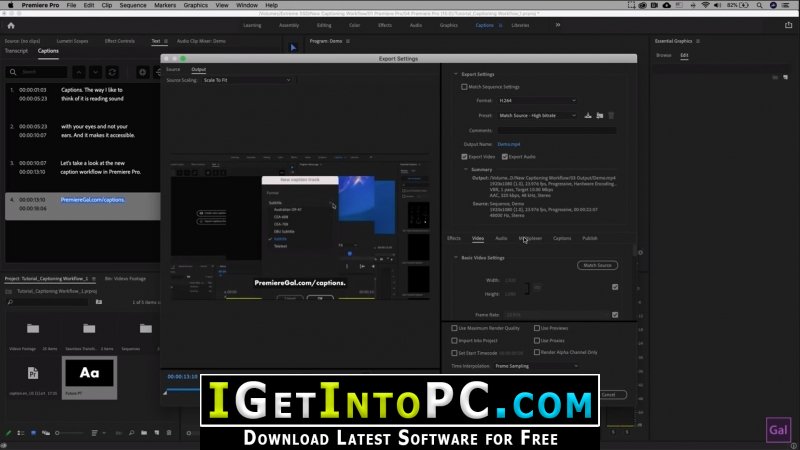The height and width of the screenshot is (450, 800).
Task: Click the refresh captions icon
Action: pos(112,72)
